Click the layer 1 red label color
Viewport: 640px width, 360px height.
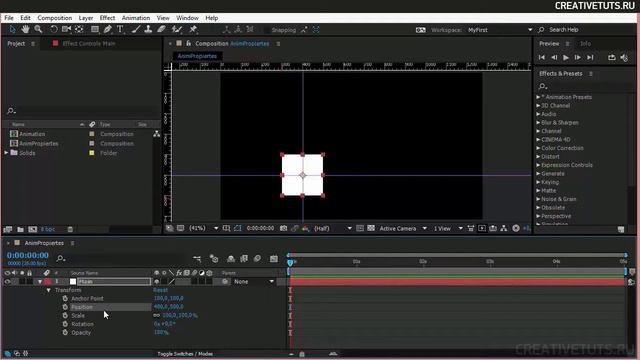(48, 282)
